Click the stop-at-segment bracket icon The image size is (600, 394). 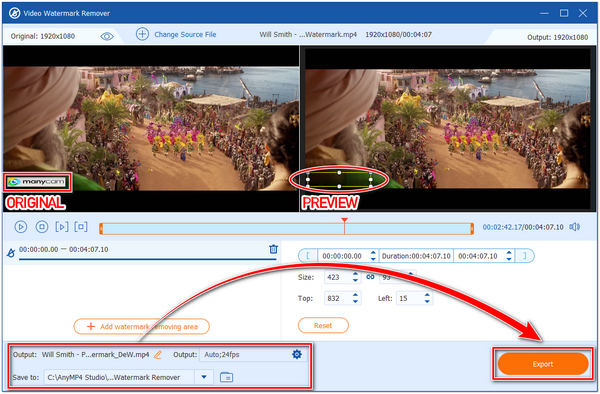[x=81, y=227]
